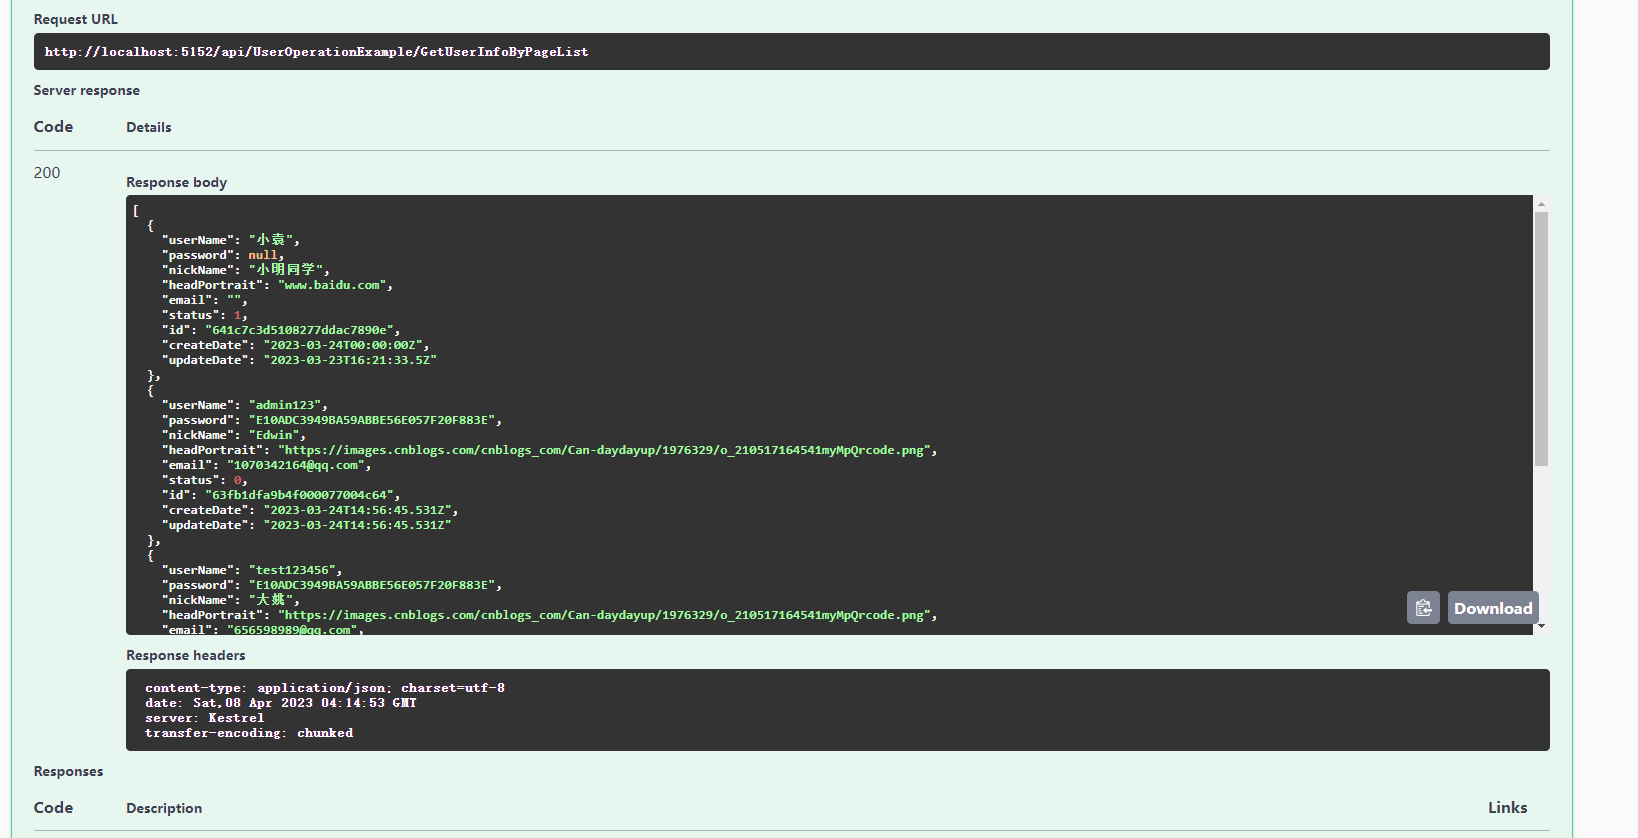Click the Description column header under Responses
1638x838 pixels.
click(x=164, y=808)
